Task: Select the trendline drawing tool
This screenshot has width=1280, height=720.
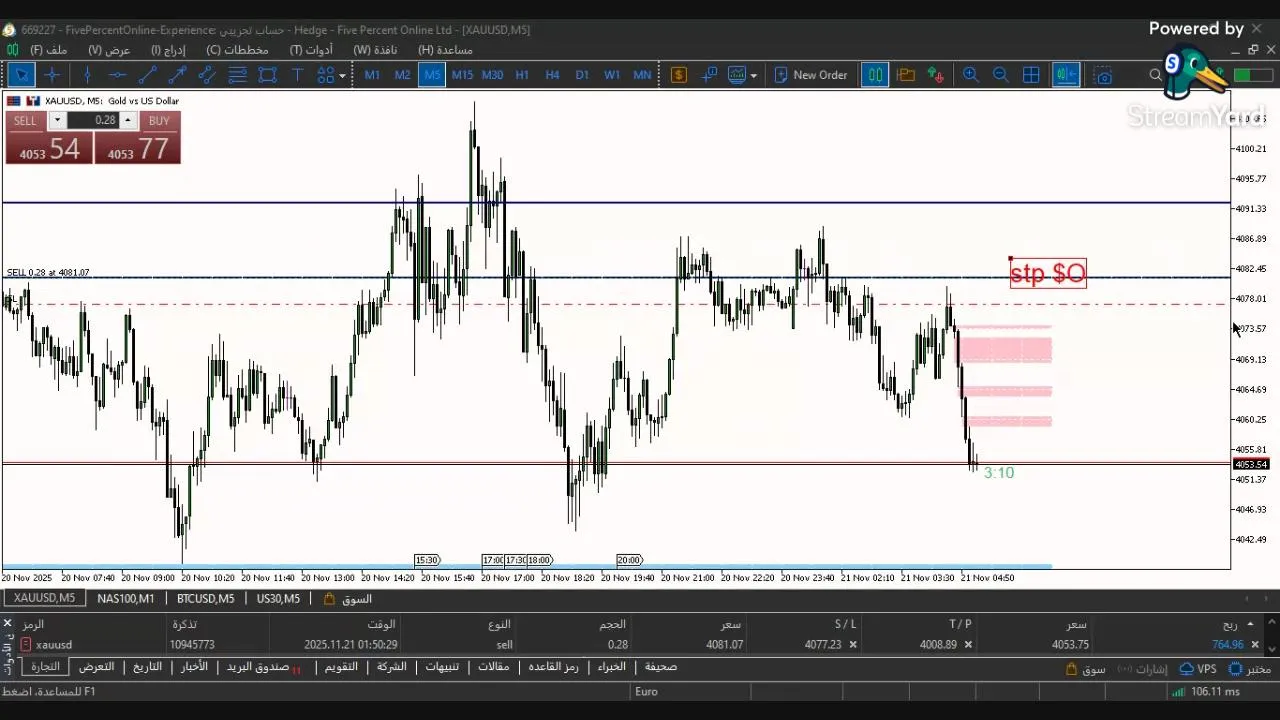Action: pos(147,75)
